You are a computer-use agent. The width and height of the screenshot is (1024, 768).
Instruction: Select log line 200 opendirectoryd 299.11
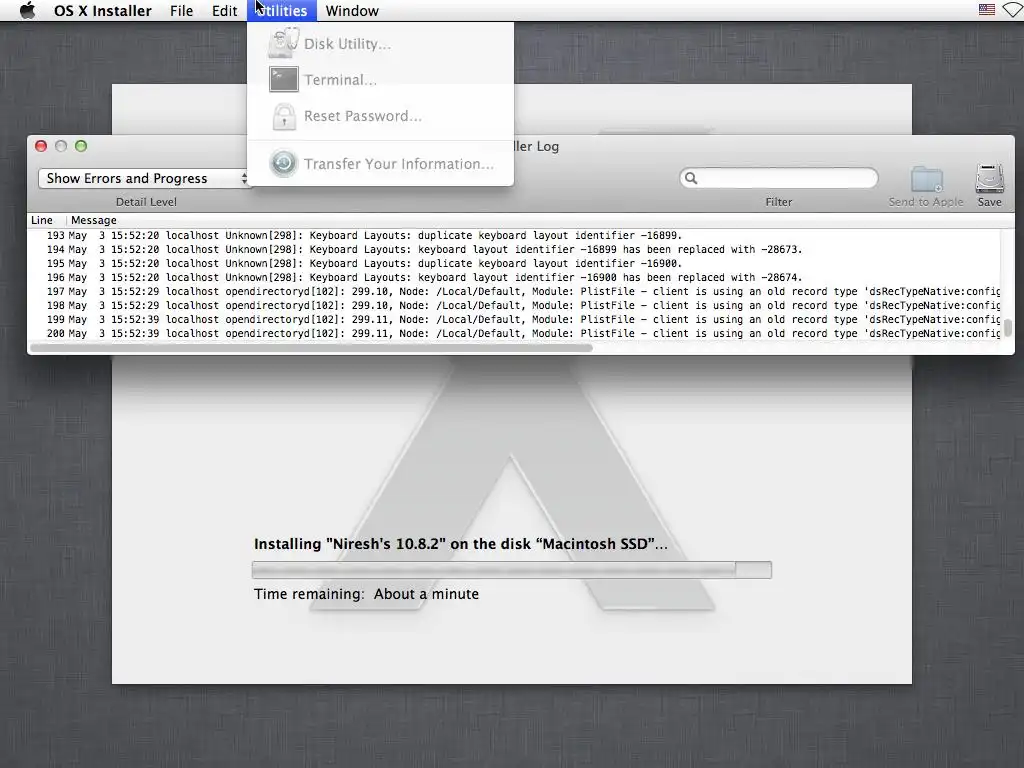click(x=514, y=334)
